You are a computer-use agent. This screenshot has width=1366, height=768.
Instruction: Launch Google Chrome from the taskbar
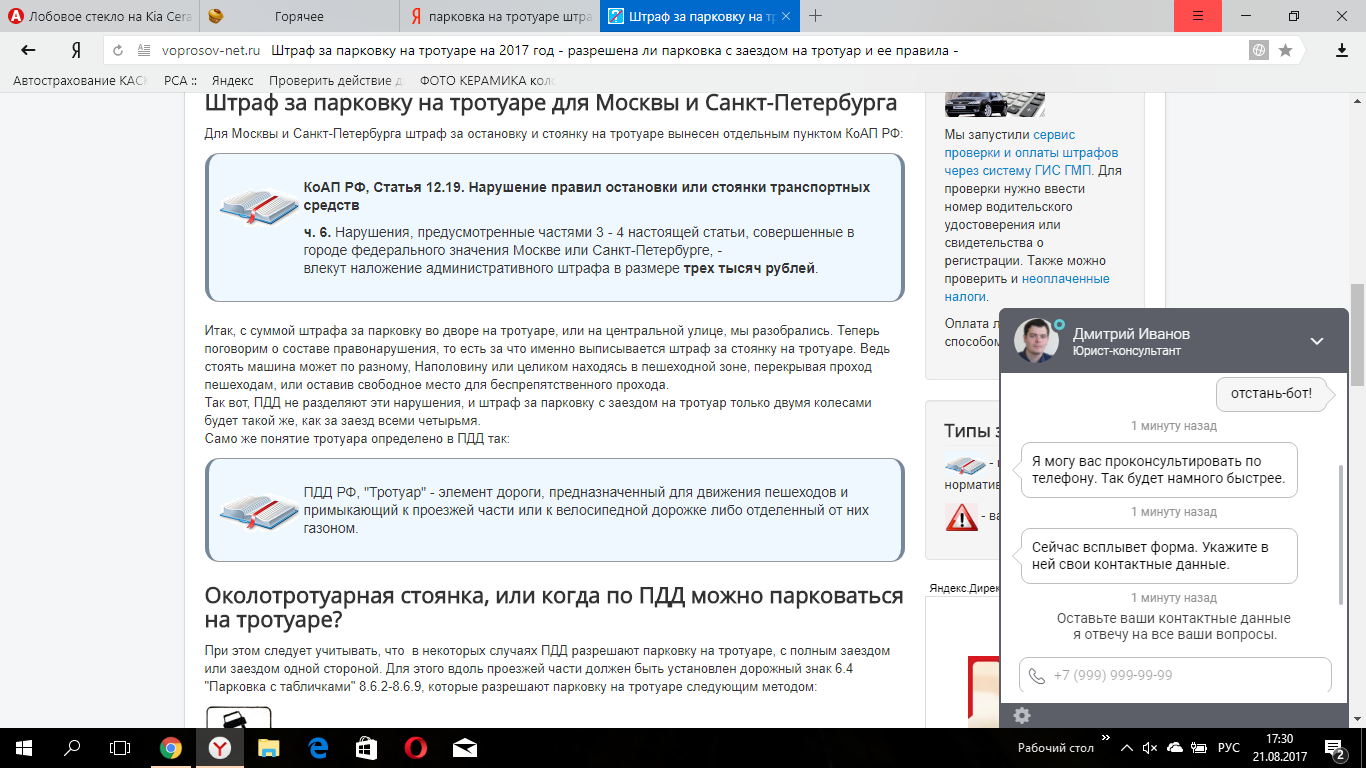(171, 747)
